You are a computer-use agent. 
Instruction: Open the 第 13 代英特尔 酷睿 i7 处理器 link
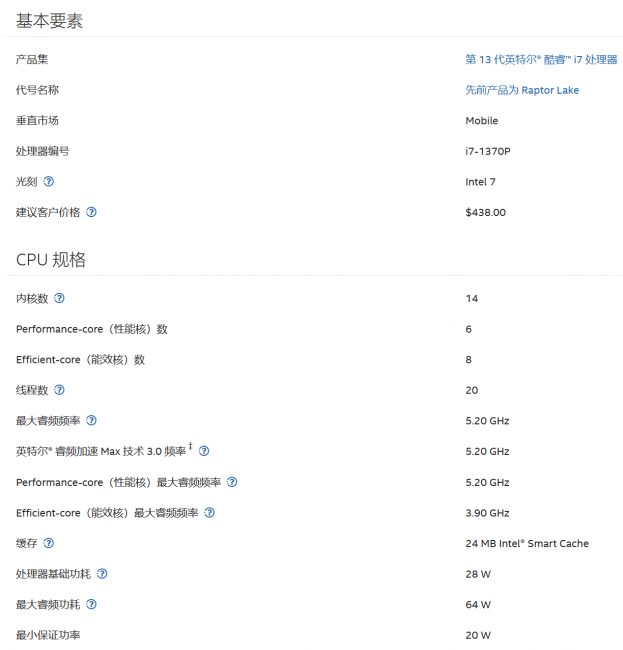(541, 60)
